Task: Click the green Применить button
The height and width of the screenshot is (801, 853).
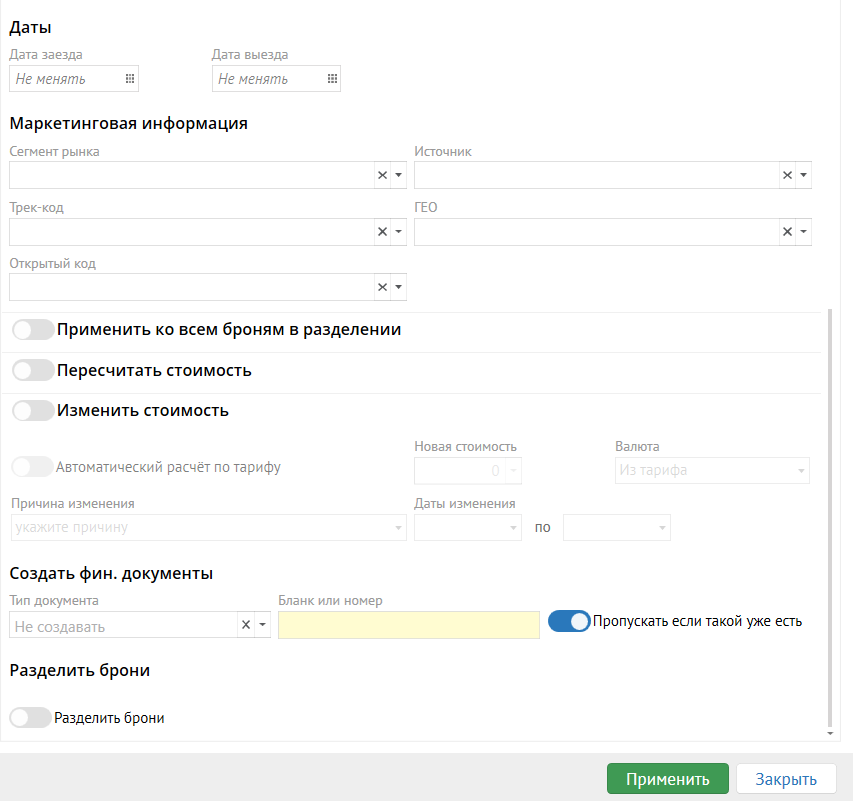Action: pyautogui.click(x=667, y=780)
